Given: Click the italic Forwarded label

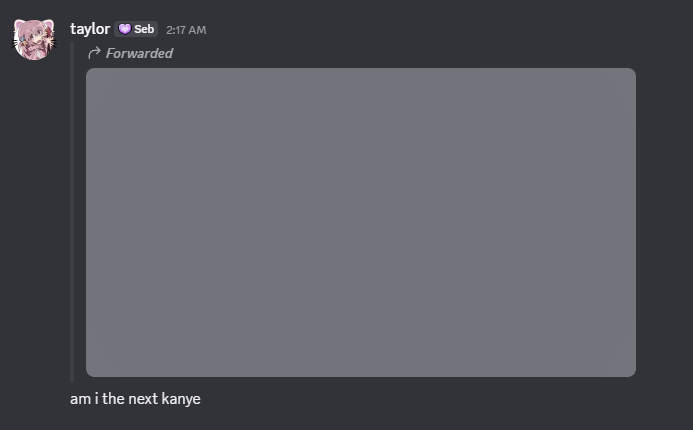Looking at the screenshot, I should tap(139, 53).
